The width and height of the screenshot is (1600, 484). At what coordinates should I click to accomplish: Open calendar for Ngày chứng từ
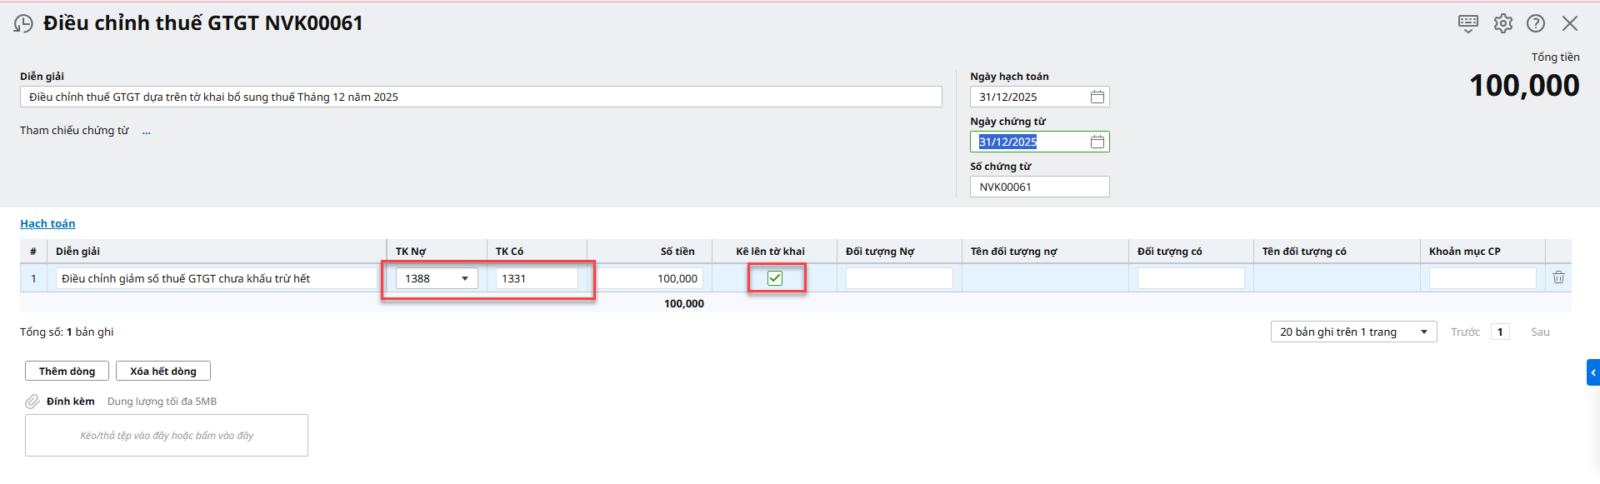point(1097,142)
